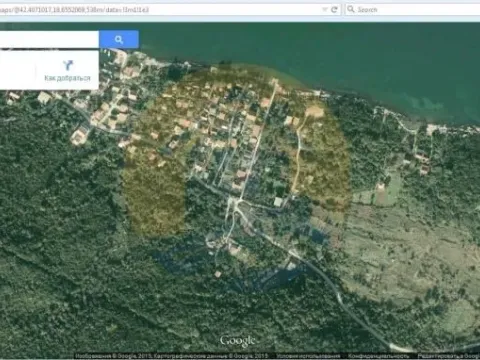Screen dimensions: 480x360
Task: Click the browser address bar URL
Action: [x=74, y=10]
